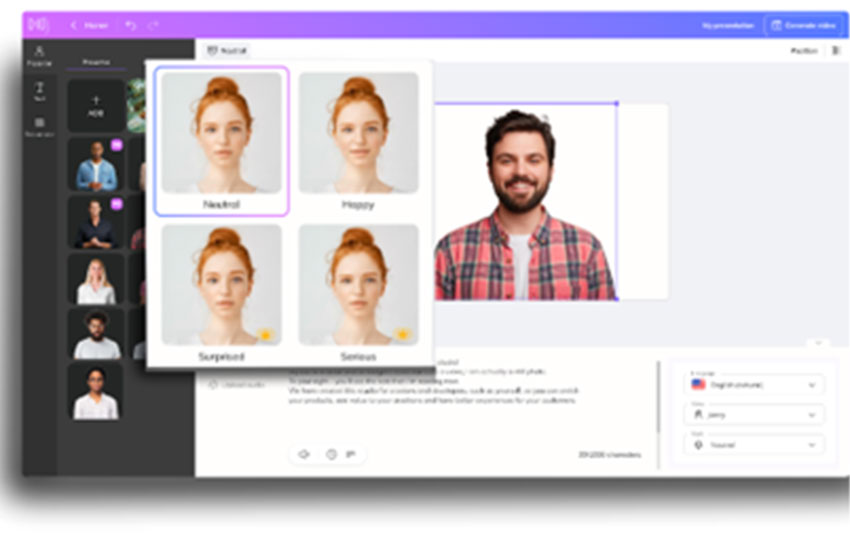Image resolution: width=850 pixels, height=544 pixels.
Task: Add a new presenter with the Add tile
Action: point(95,106)
